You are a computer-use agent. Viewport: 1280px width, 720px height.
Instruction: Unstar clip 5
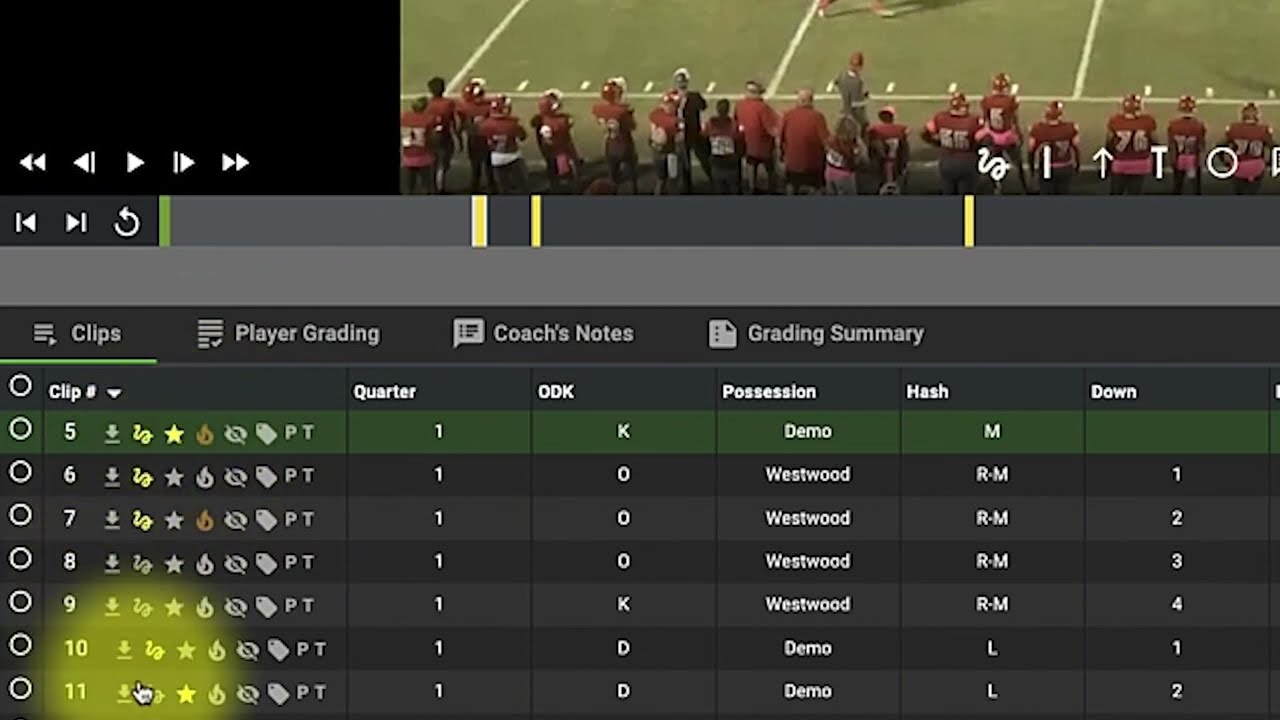[174, 433]
